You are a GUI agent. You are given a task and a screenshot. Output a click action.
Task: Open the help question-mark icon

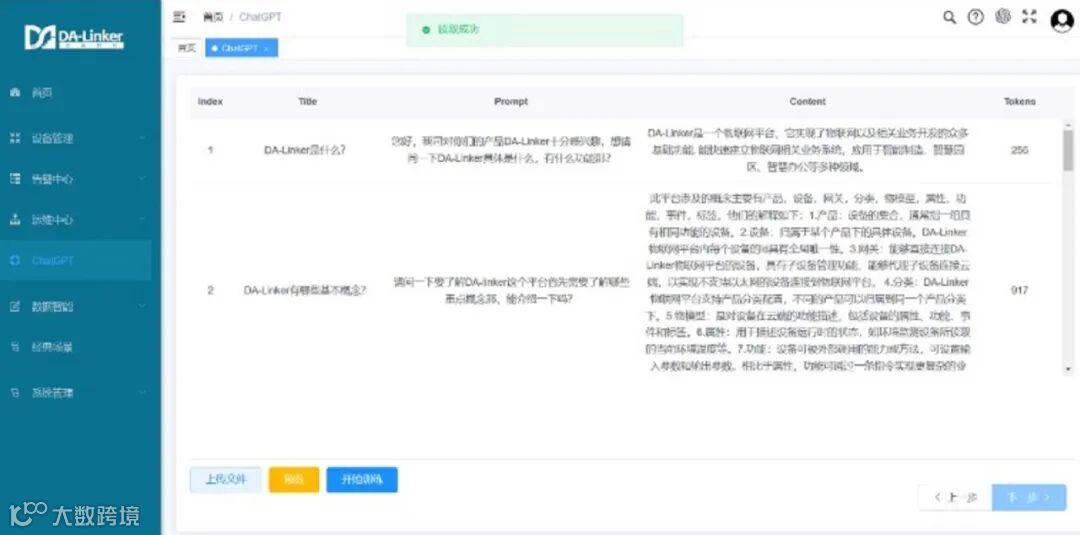click(975, 17)
